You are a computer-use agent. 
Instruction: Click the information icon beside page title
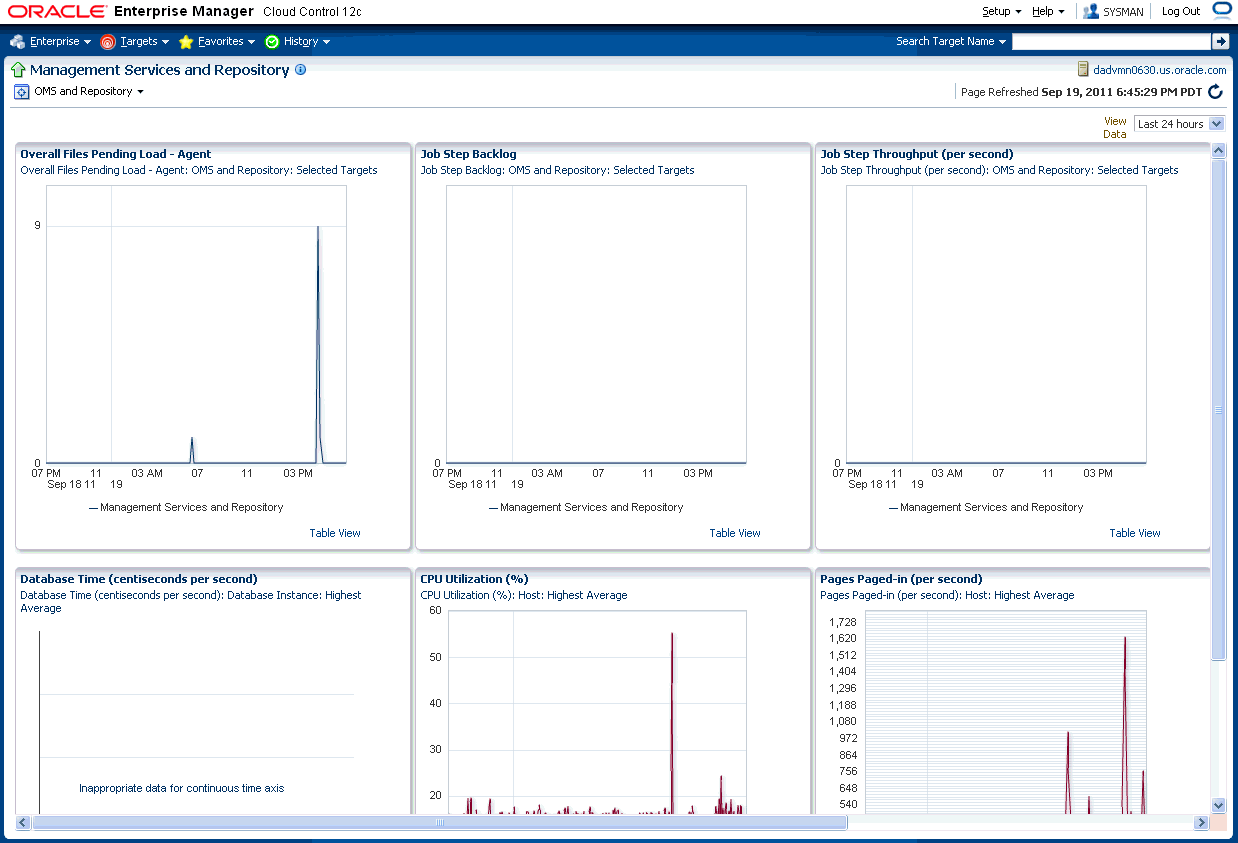301,70
